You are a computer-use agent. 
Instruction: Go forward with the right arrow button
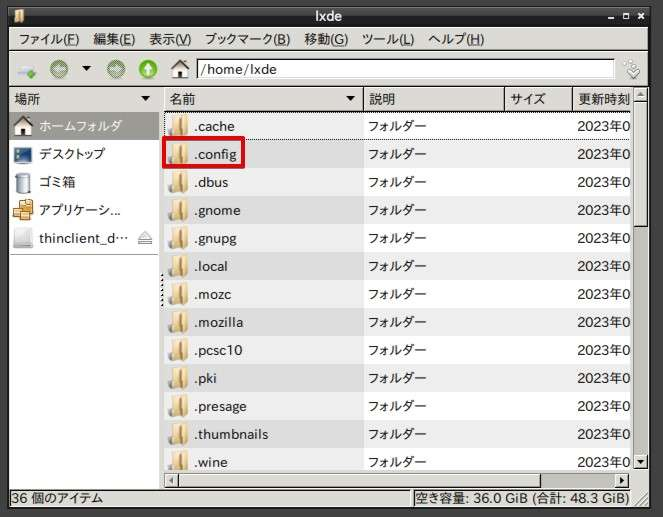click(x=116, y=69)
